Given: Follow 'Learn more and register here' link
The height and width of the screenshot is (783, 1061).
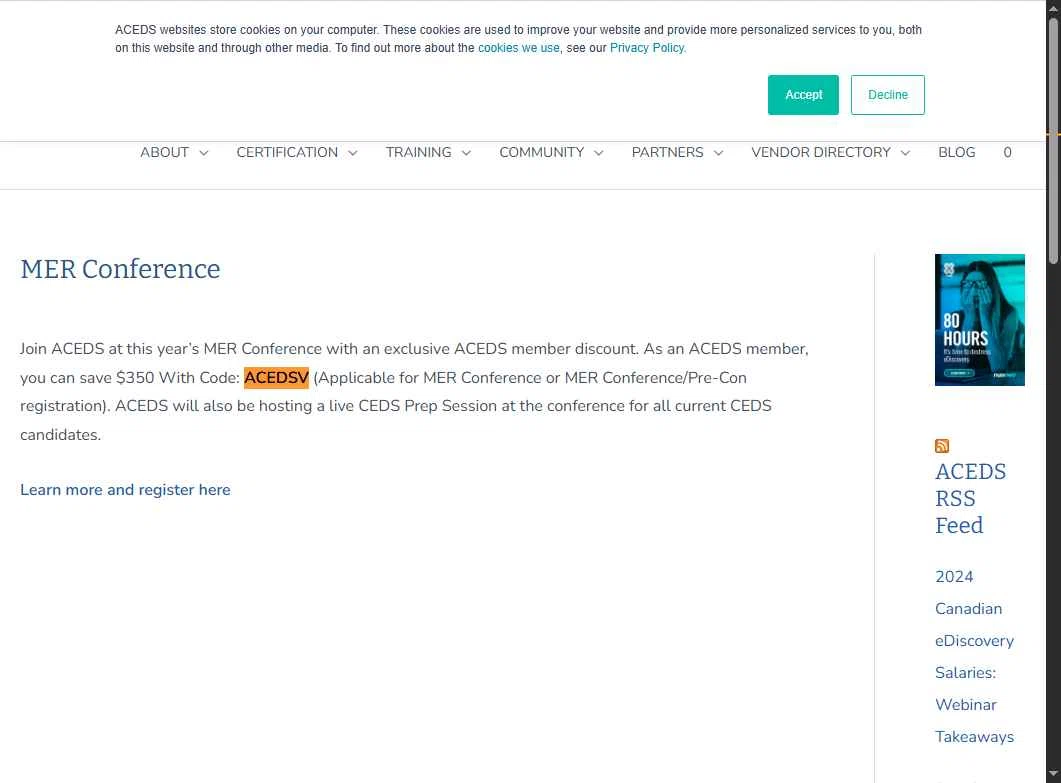Looking at the screenshot, I should 125,490.
